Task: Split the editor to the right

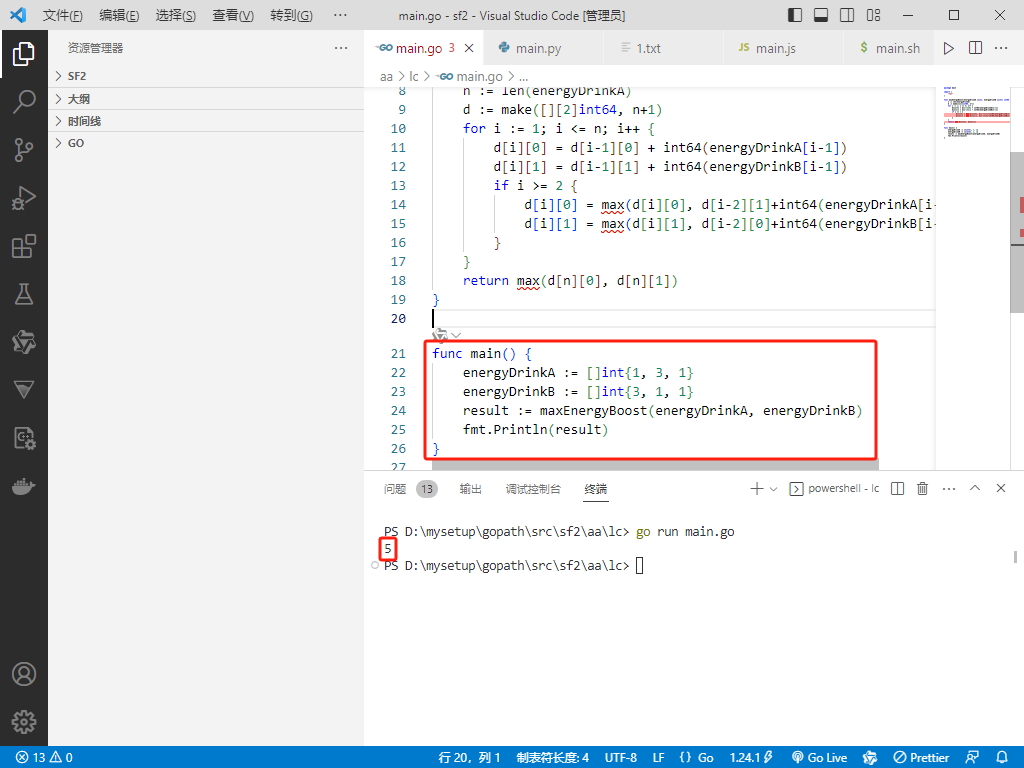Action: pyautogui.click(x=976, y=48)
